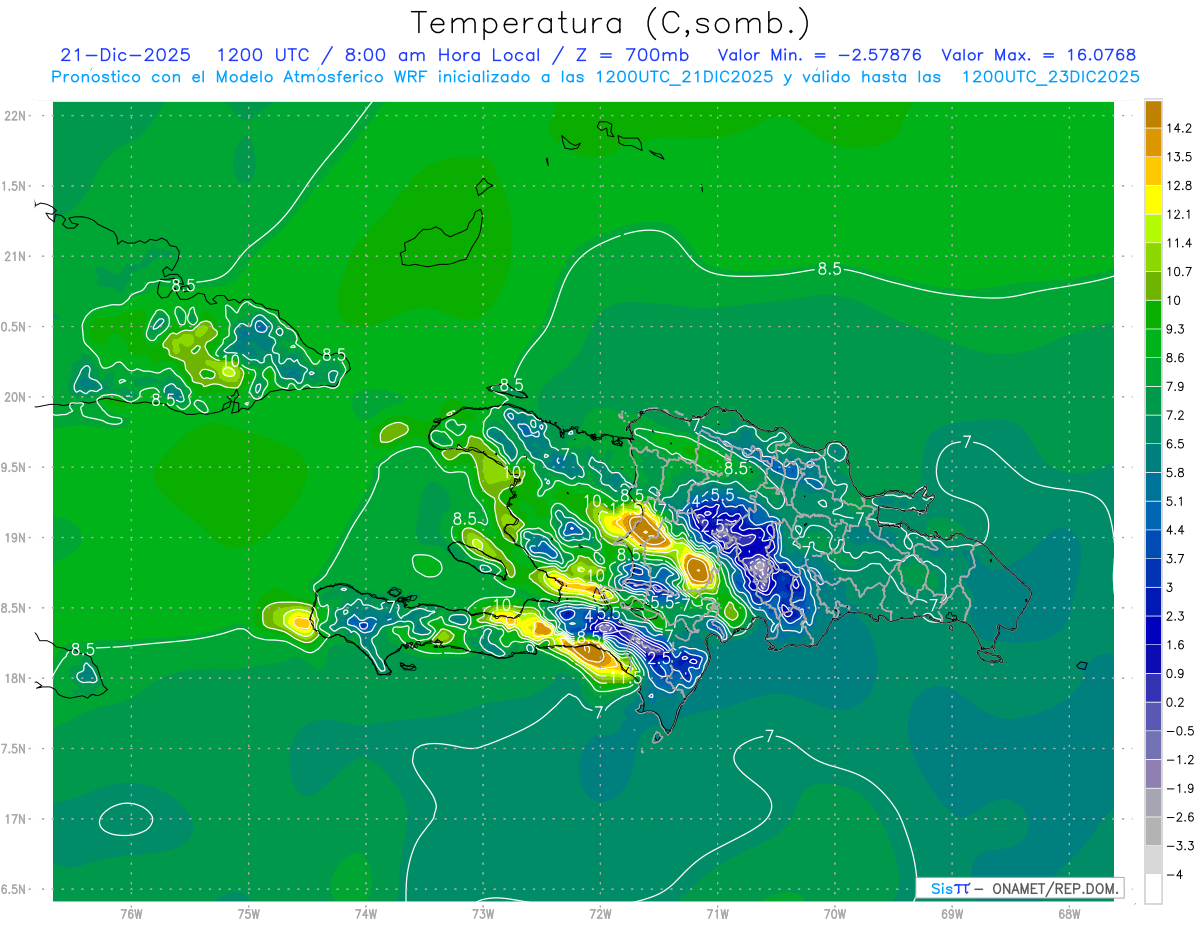Click the "22N" latitude axis label
Image resolution: width=1200 pixels, height=927 pixels.
(16, 116)
